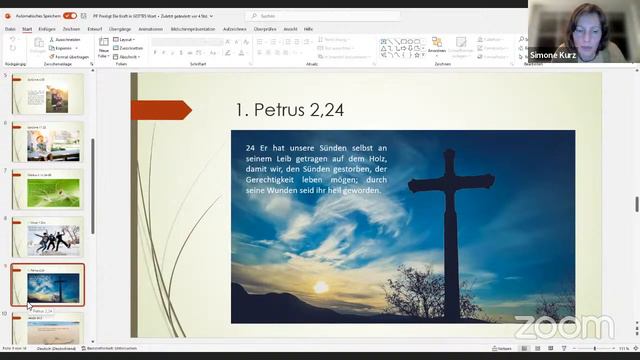Open the Übergänge ribbon tab
The width and height of the screenshot is (640, 360).
(120, 29)
